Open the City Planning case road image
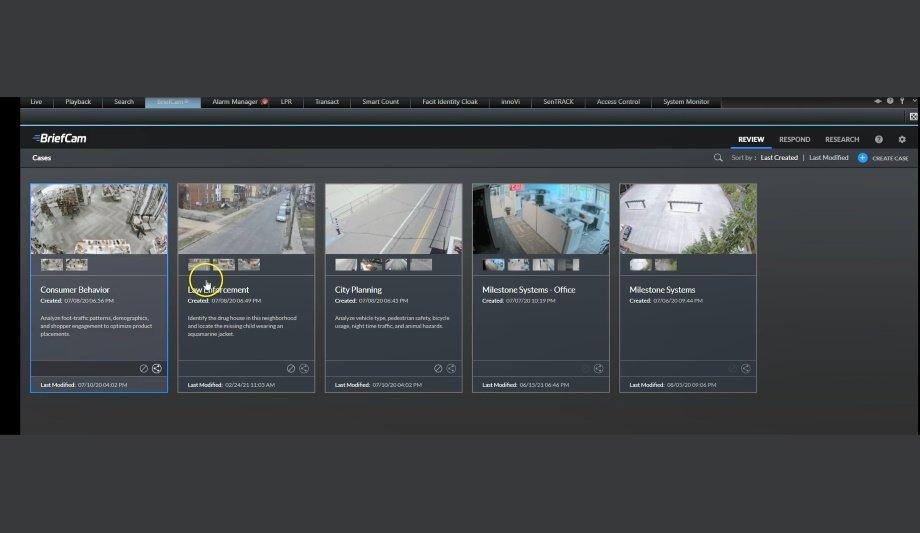 pos(394,219)
